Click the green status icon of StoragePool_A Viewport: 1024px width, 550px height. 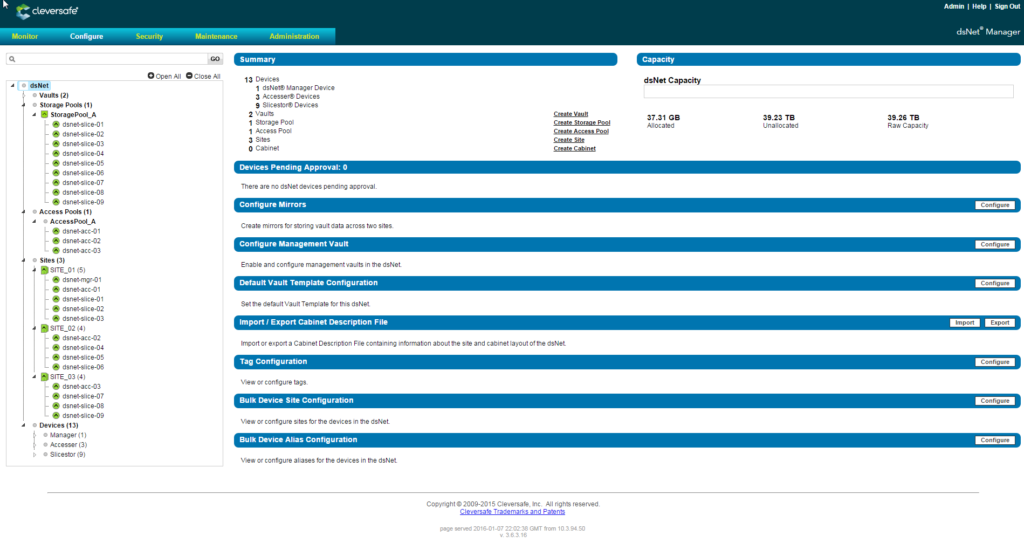point(44,114)
